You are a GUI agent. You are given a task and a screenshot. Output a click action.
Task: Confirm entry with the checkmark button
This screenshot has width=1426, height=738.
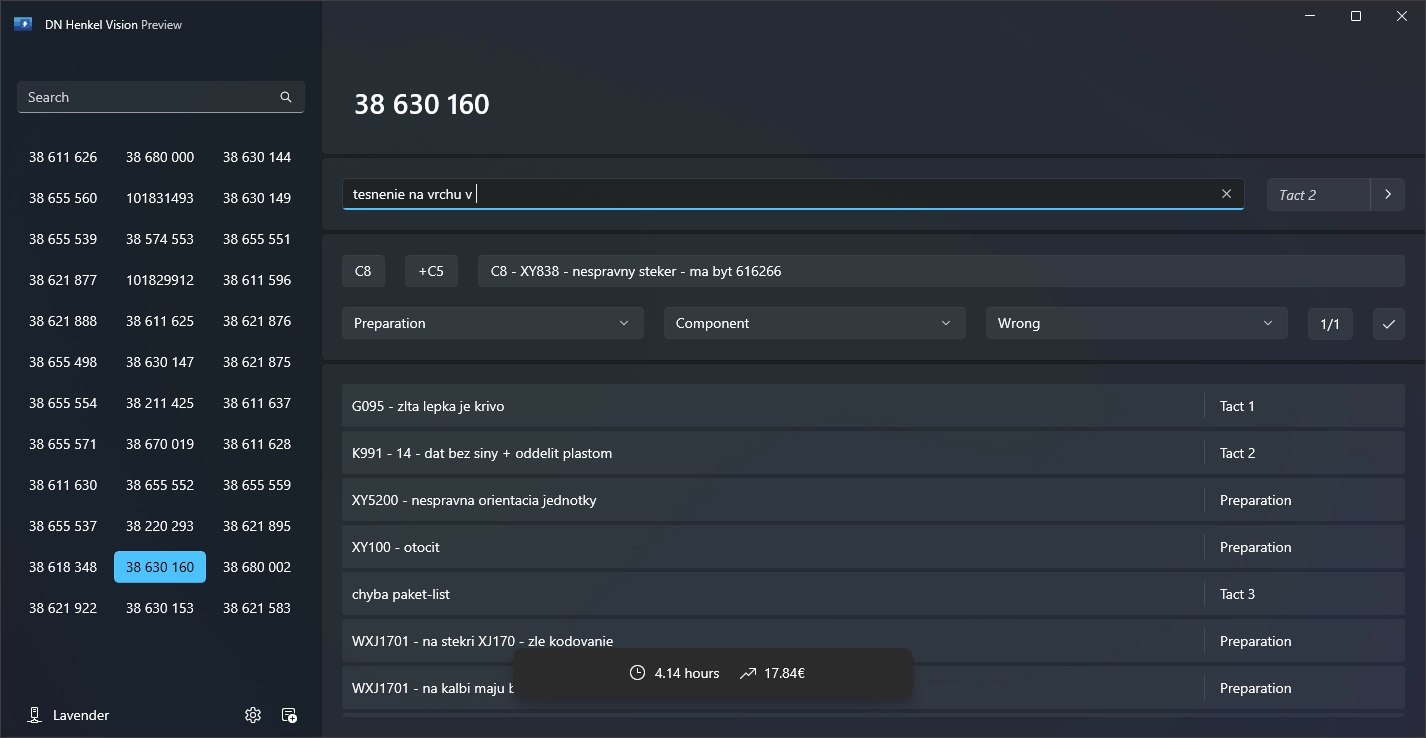pos(1388,324)
